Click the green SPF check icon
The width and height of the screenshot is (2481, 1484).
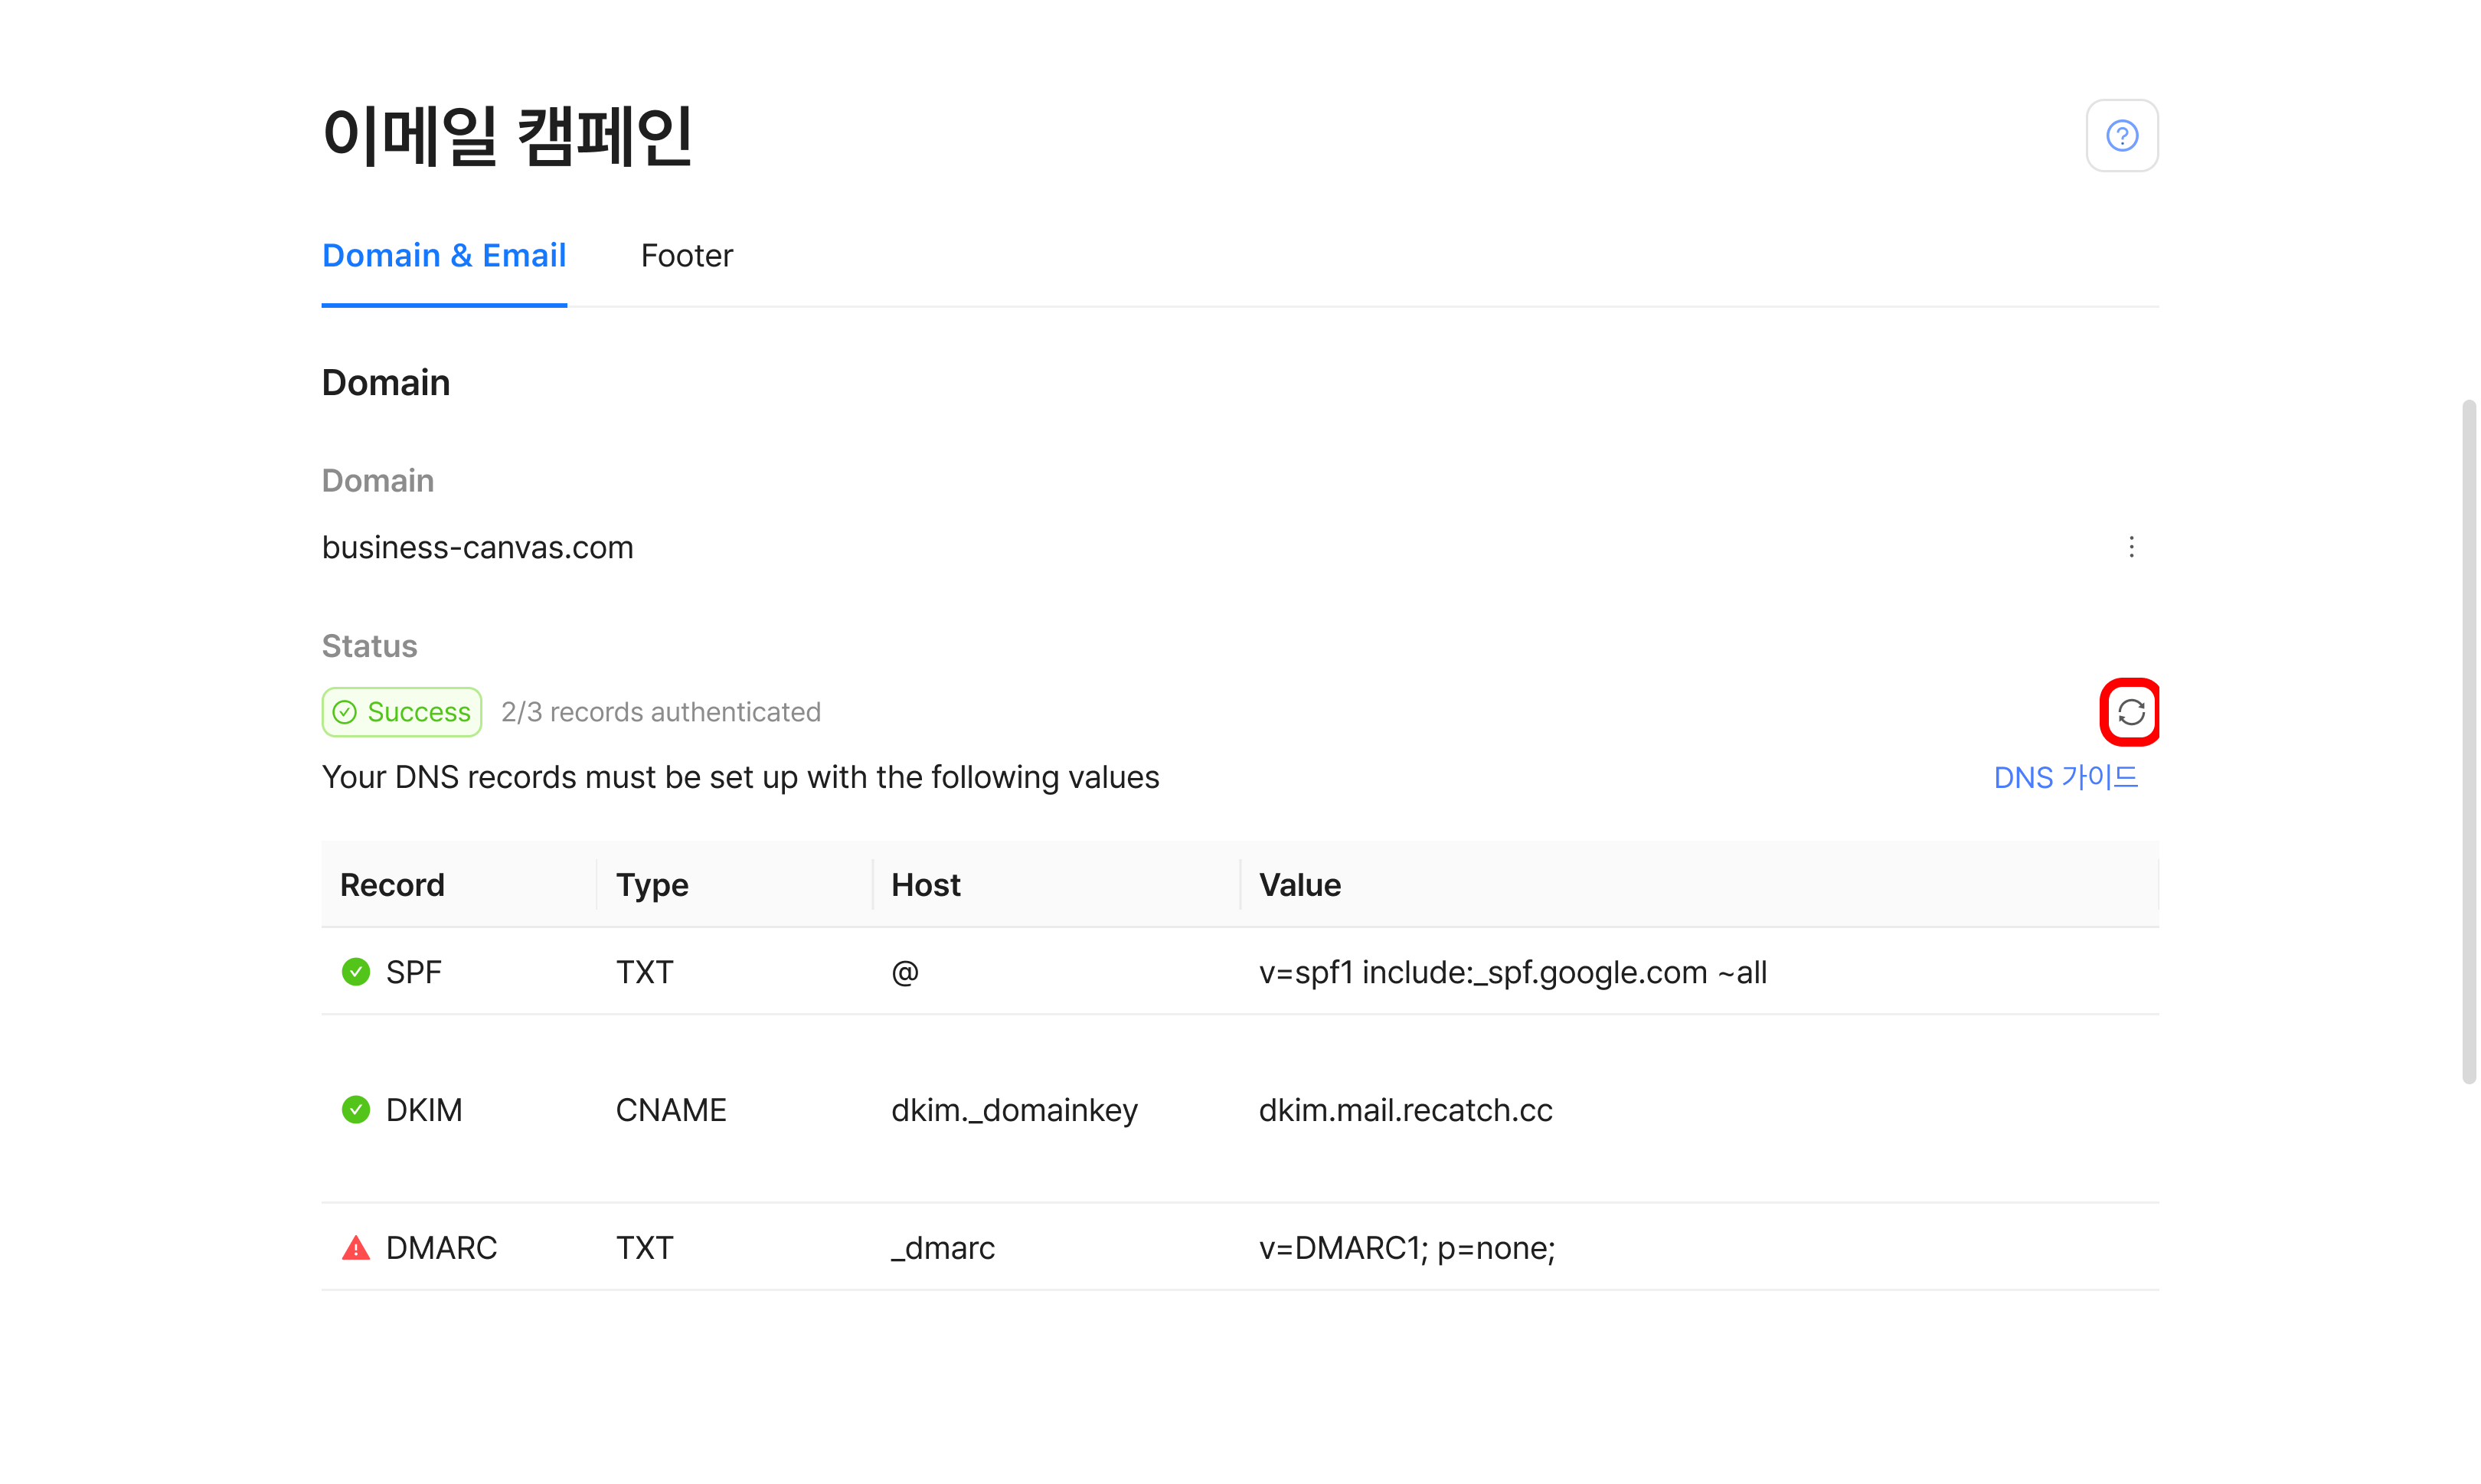(x=356, y=972)
